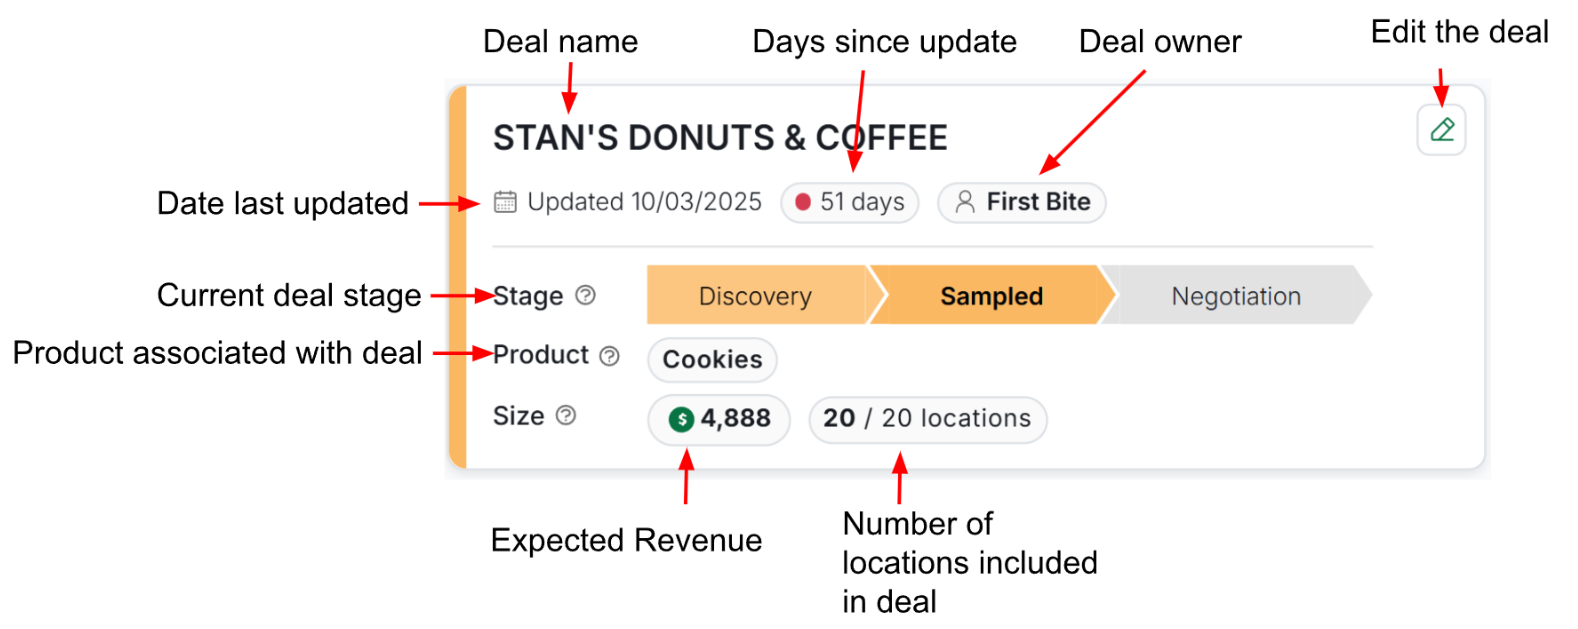Click the Deal owner annotation label
Image resolution: width=1578 pixels, height=629 pixels.
coord(1160,41)
